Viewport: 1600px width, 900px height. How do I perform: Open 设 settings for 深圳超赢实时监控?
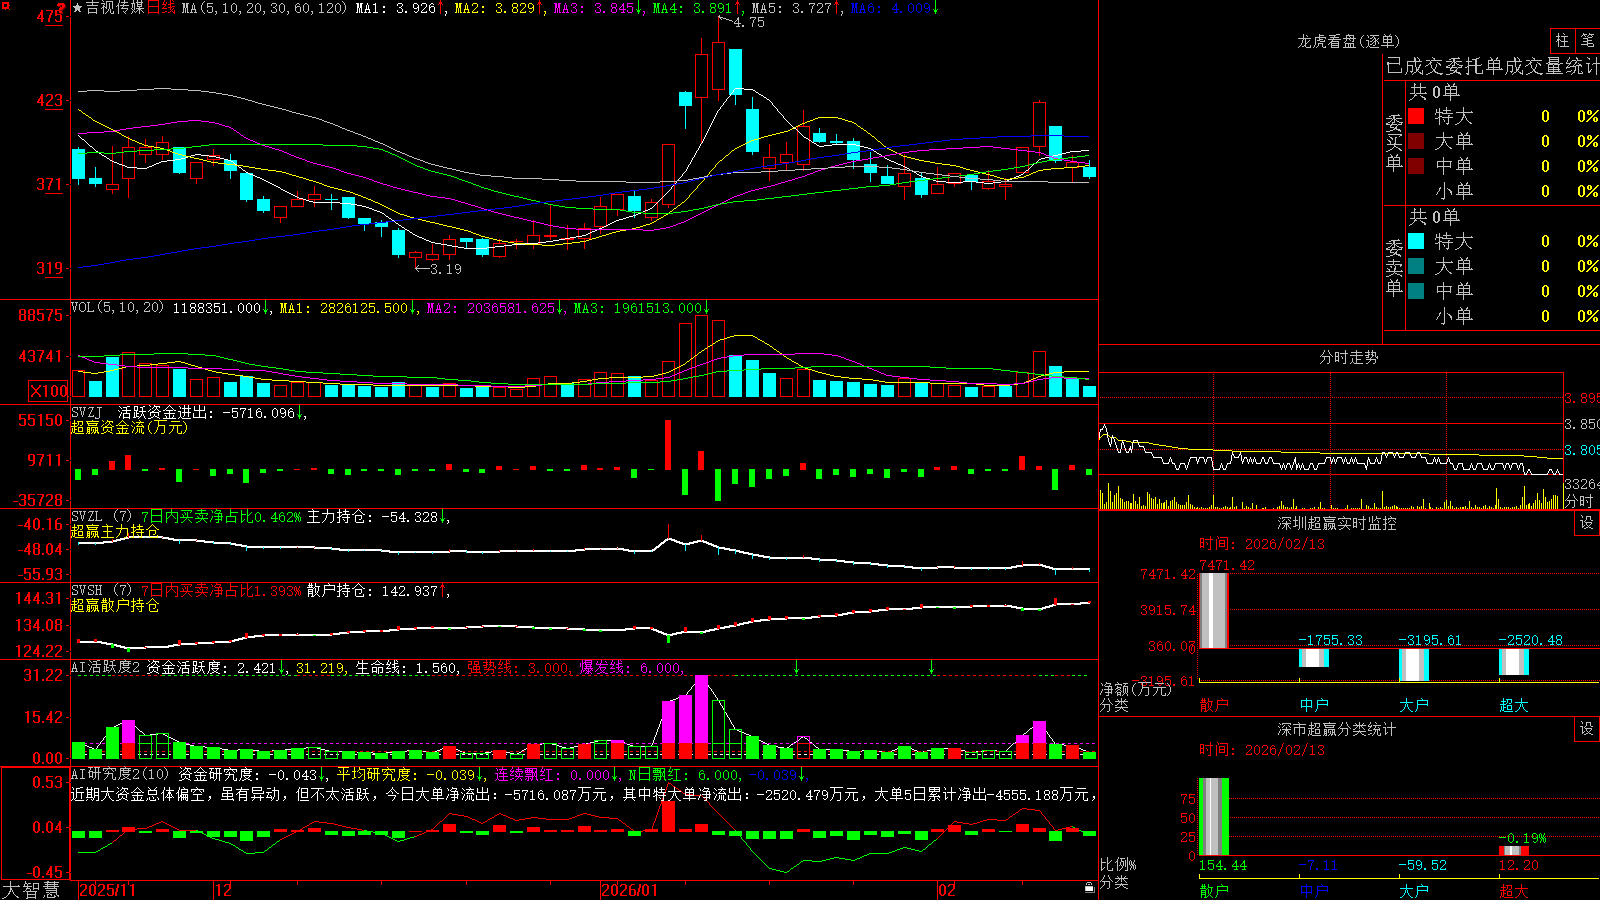pos(1587,523)
